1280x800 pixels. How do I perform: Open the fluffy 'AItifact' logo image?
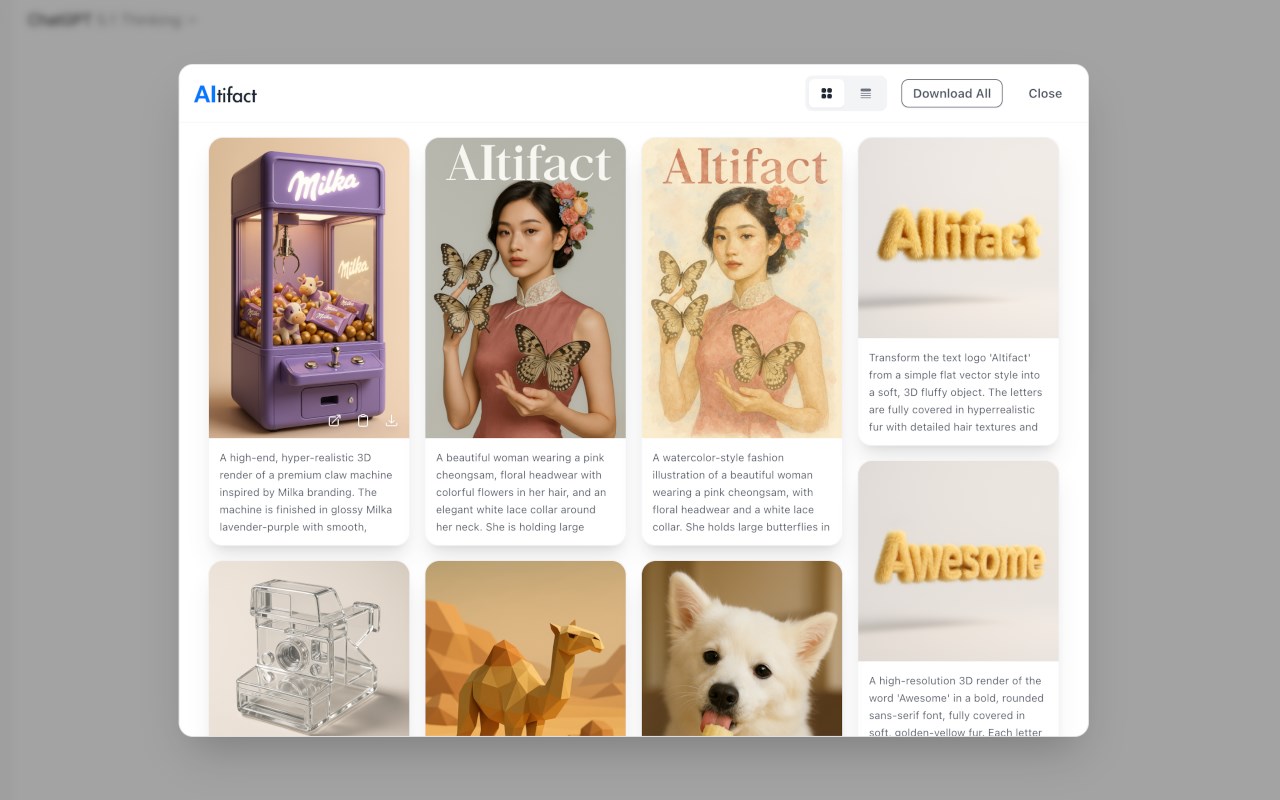(958, 238)
